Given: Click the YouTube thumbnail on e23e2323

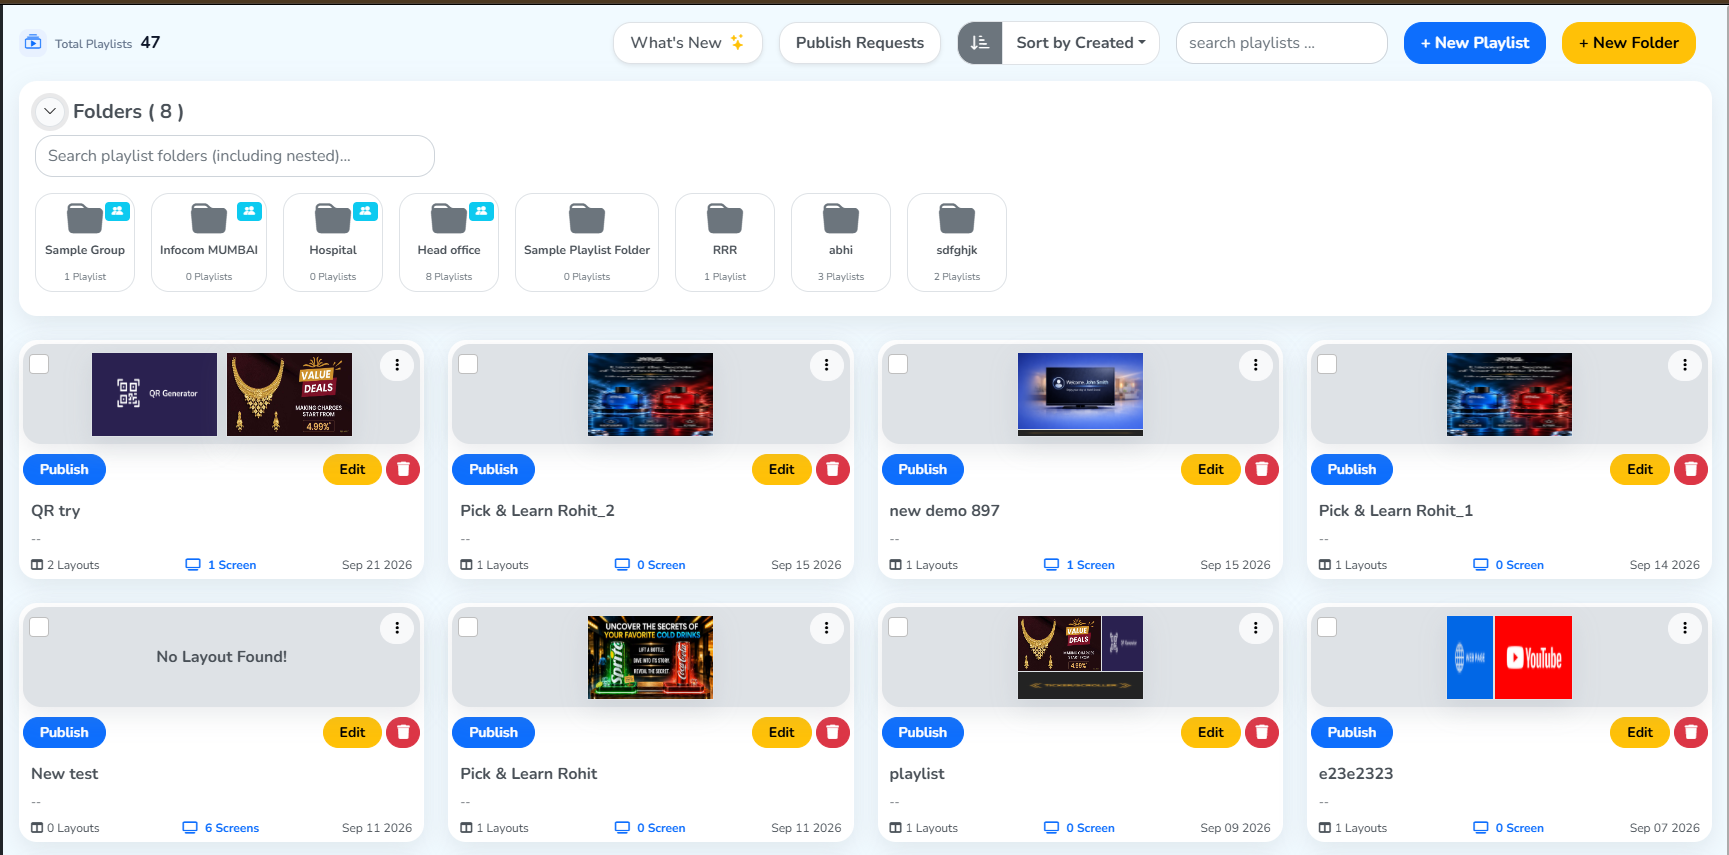Looking at the screenshot, I should (x=1533, y=657).
